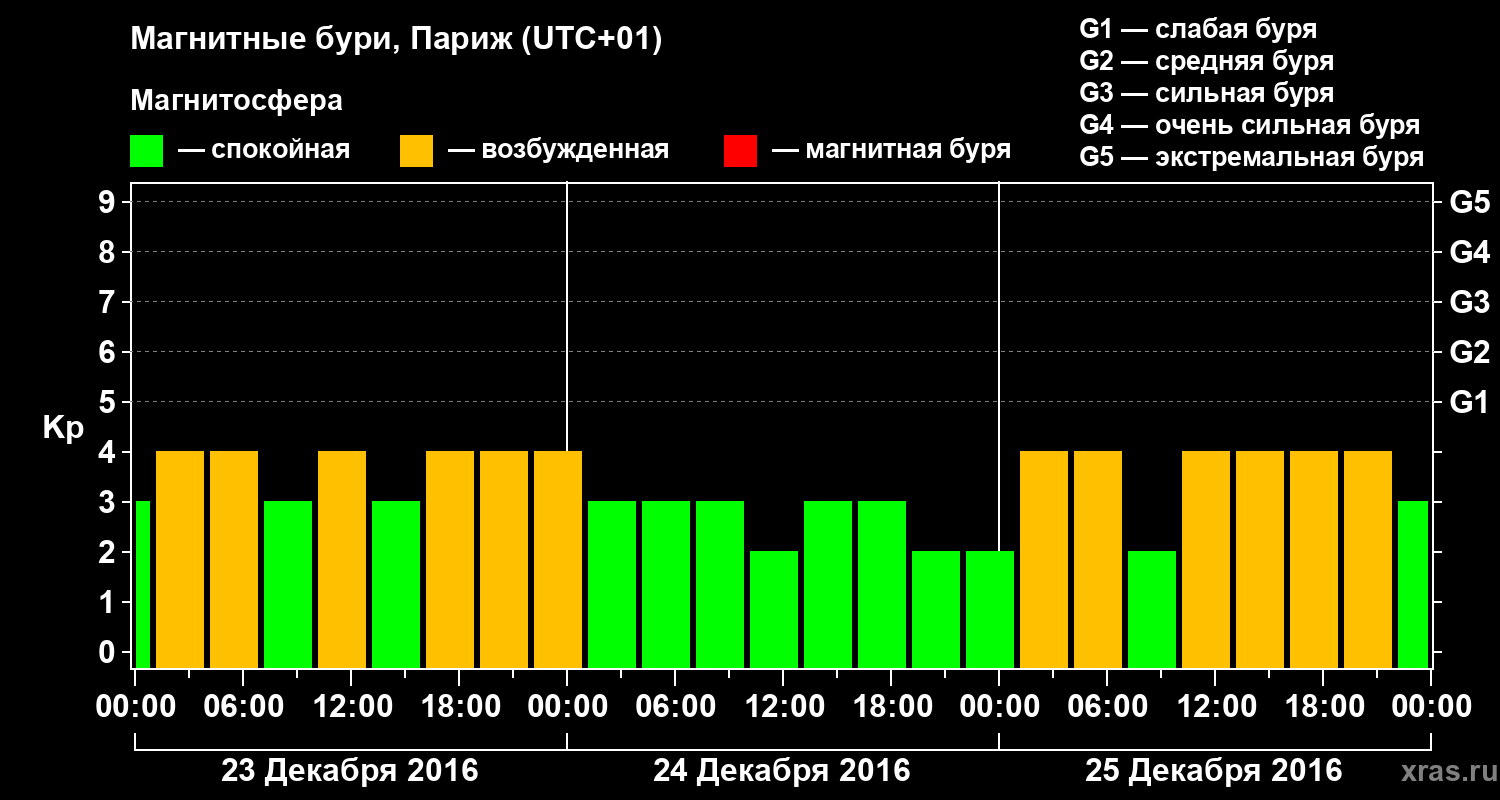1500x800 pixels.
Task: Click the '— спокойная' legend label
Action: (264, 150)
